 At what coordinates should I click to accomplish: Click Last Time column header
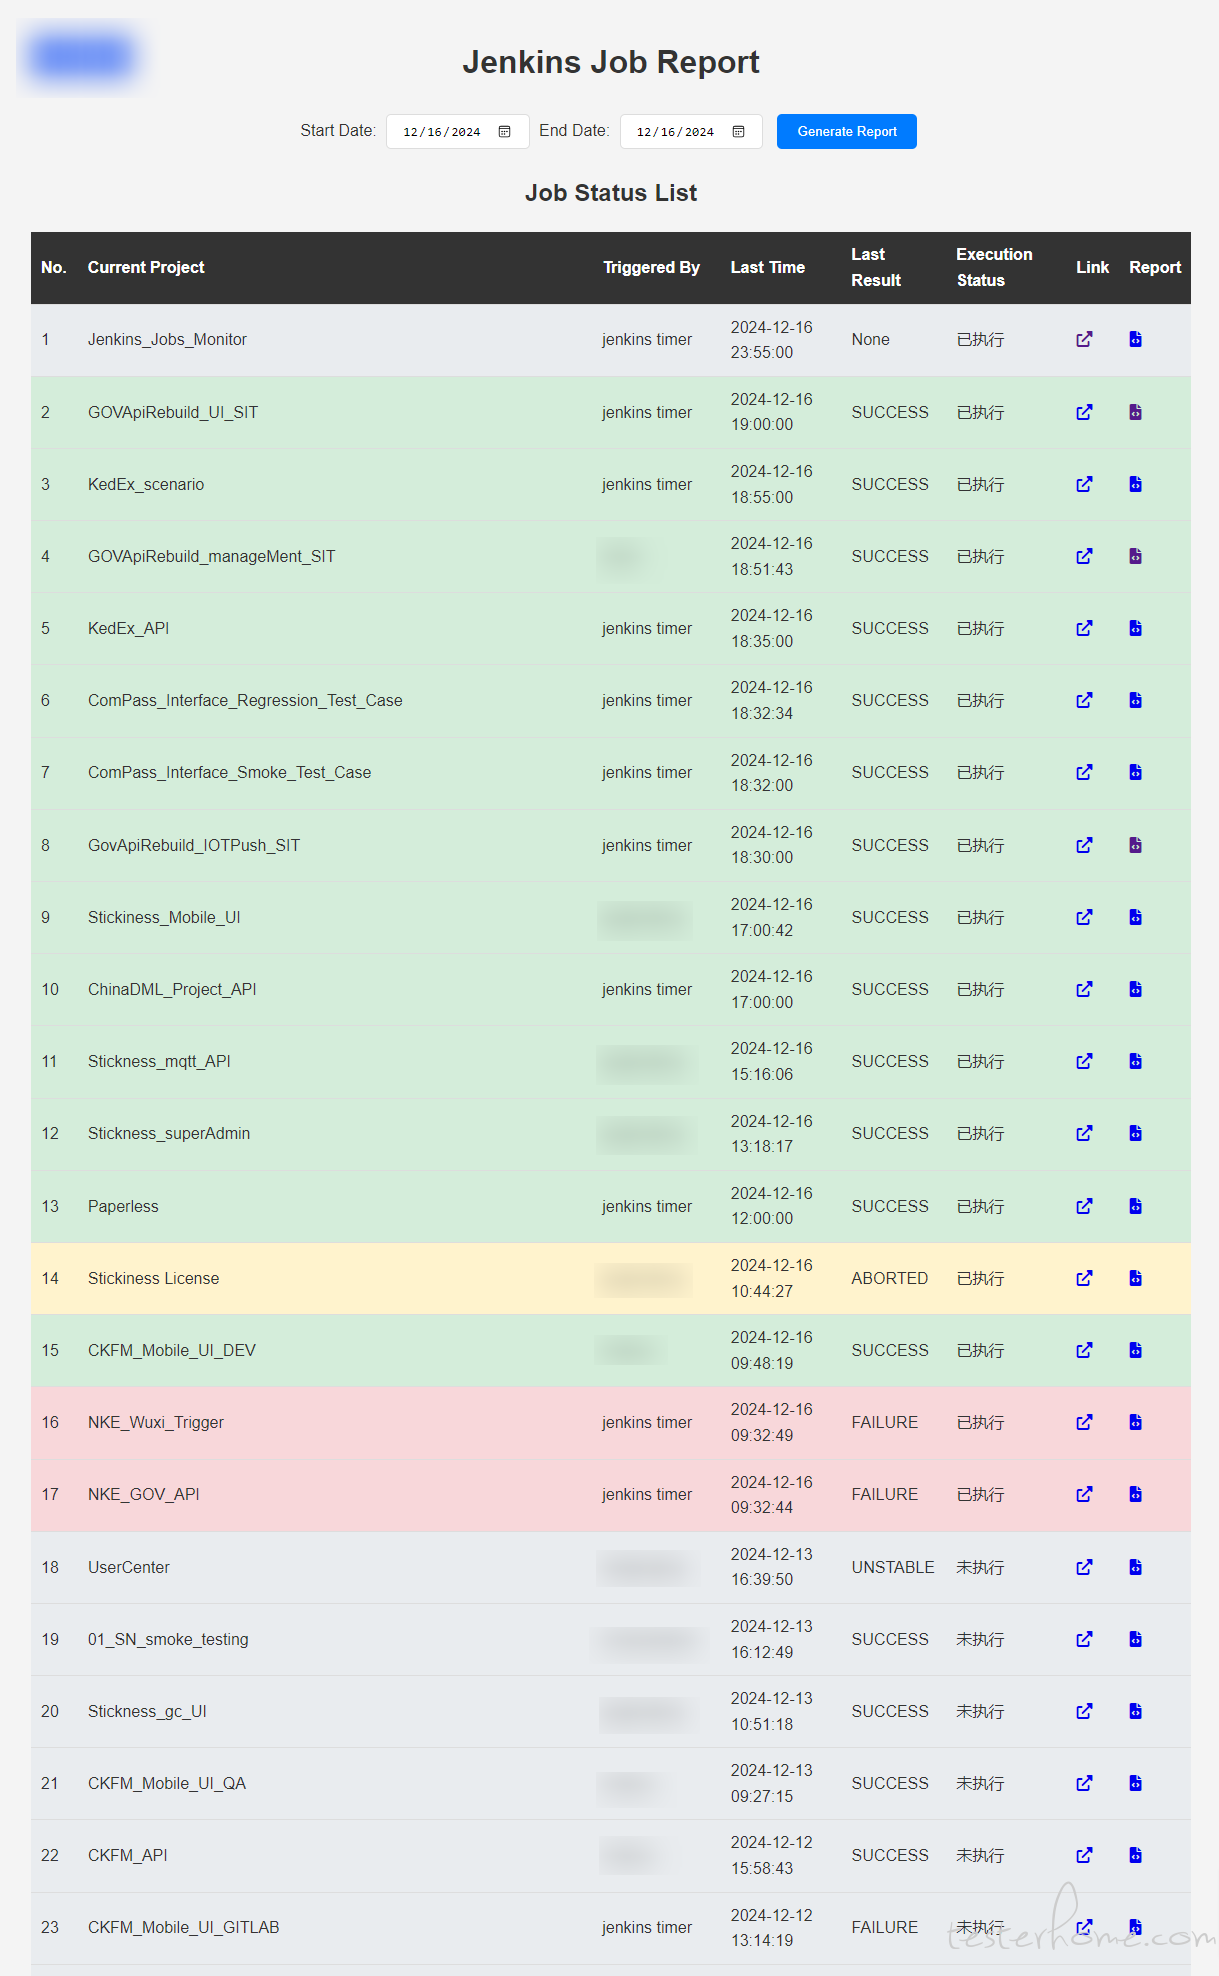(x=767, y=267)
